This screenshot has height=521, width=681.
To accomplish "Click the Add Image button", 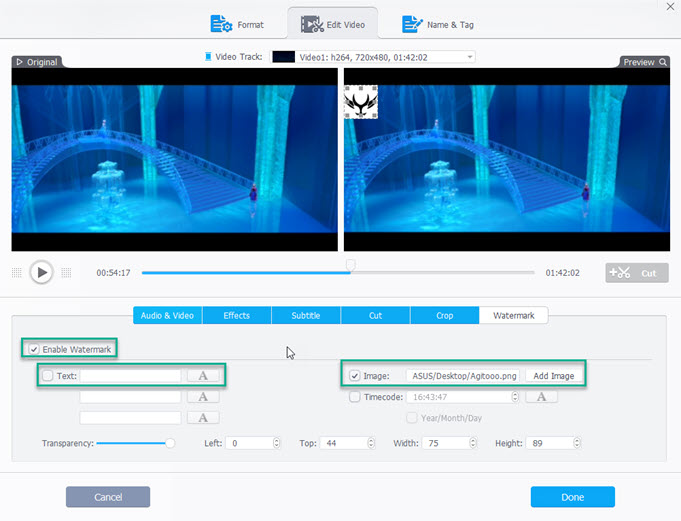I will coord(554,376).
